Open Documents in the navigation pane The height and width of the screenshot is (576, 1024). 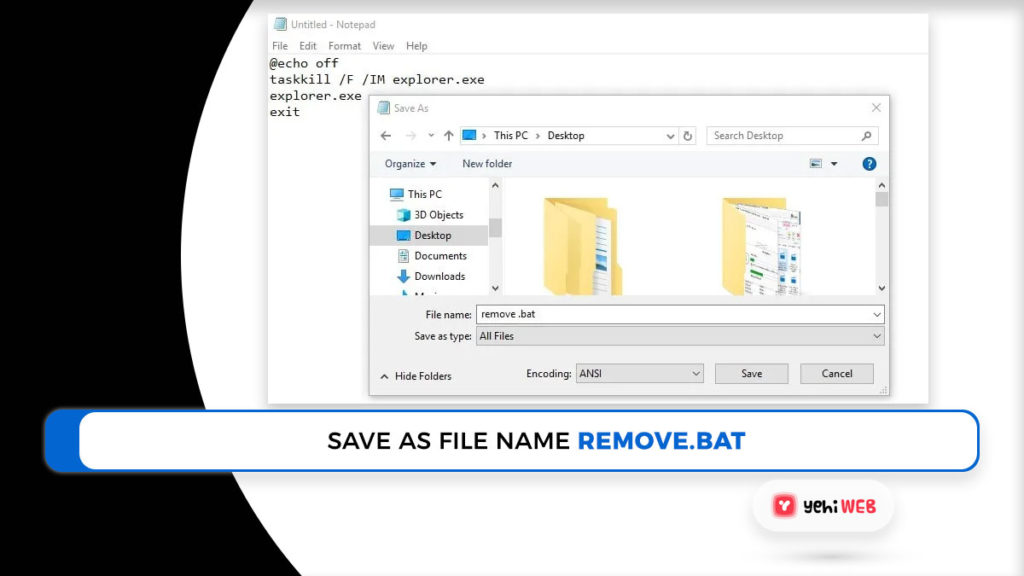click(440, 256)
